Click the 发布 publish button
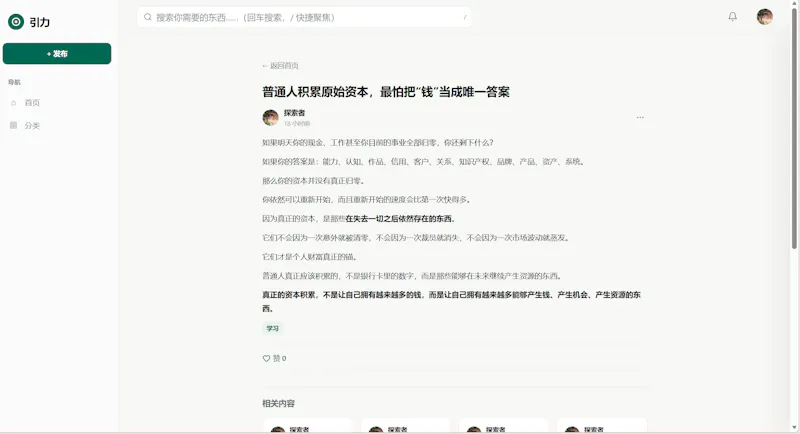This screenshot has height=434, width=800. [57, 54]
